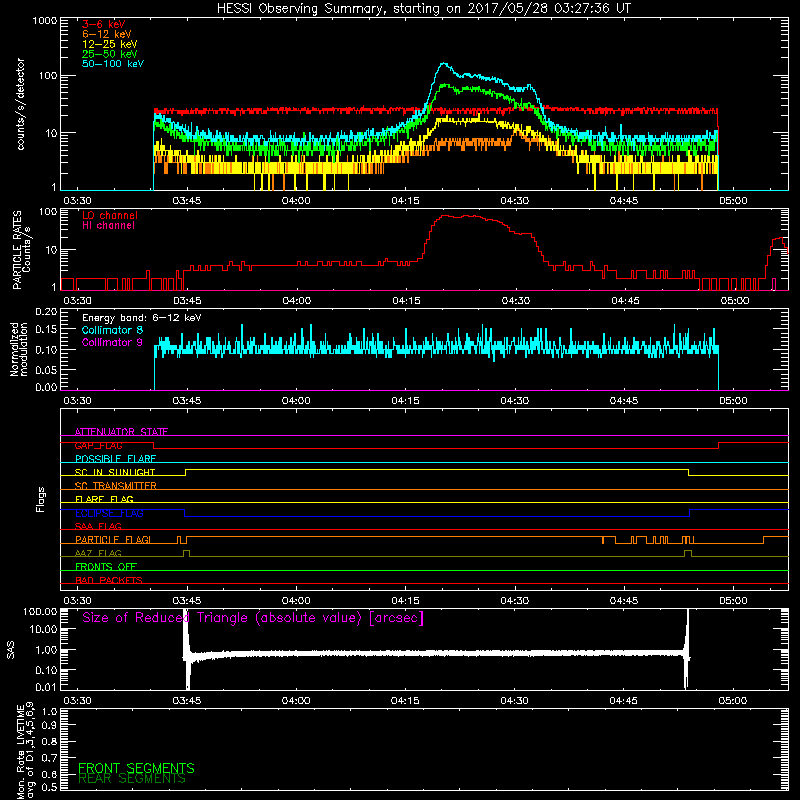This screenshot has width=800, height=800.
Task: Click the BAD_PACKETS flag label
Action: 109,580
